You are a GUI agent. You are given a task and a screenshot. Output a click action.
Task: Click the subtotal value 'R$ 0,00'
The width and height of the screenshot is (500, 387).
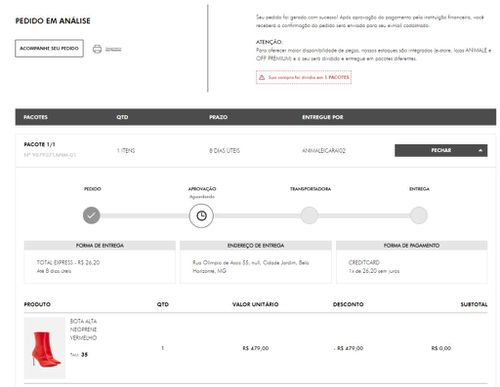coord(441,348)
